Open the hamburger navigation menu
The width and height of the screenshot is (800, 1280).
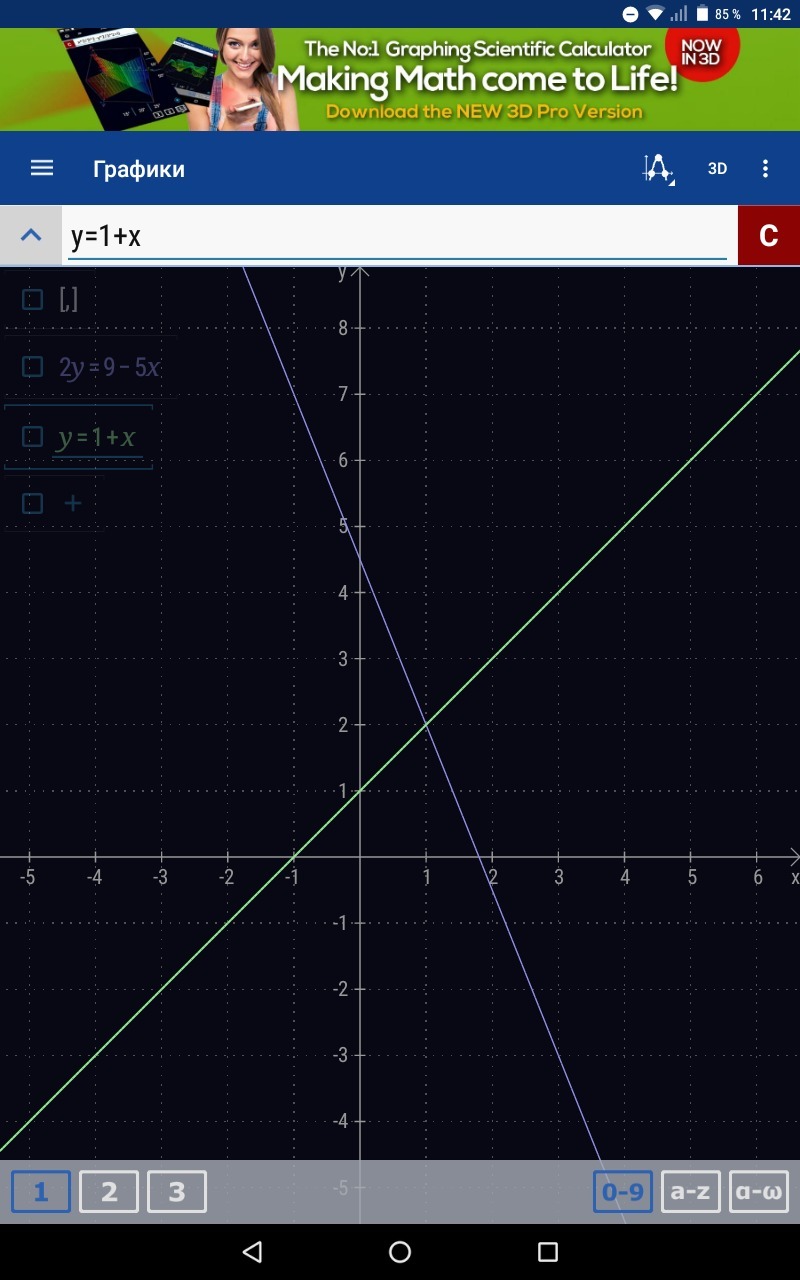(42, 168)
